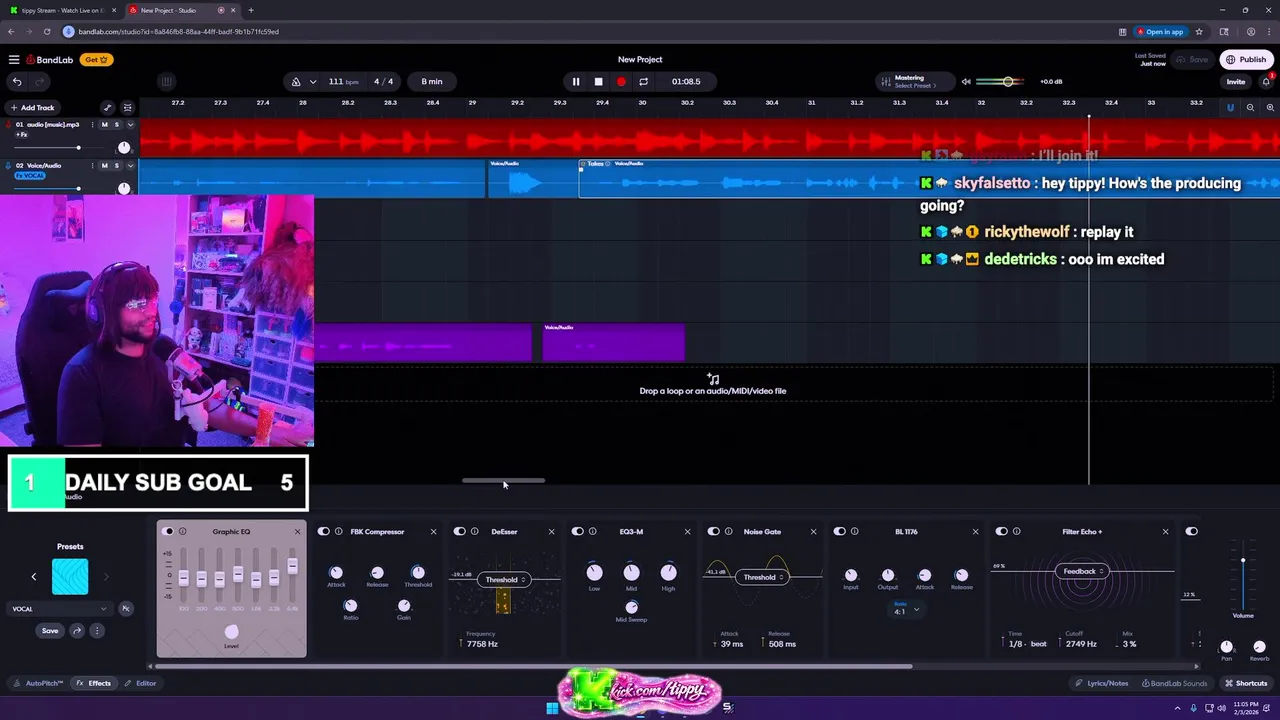Screen dimensions: 1280x720
Task: Pause playback with the pause button
Action: (576, 82)
